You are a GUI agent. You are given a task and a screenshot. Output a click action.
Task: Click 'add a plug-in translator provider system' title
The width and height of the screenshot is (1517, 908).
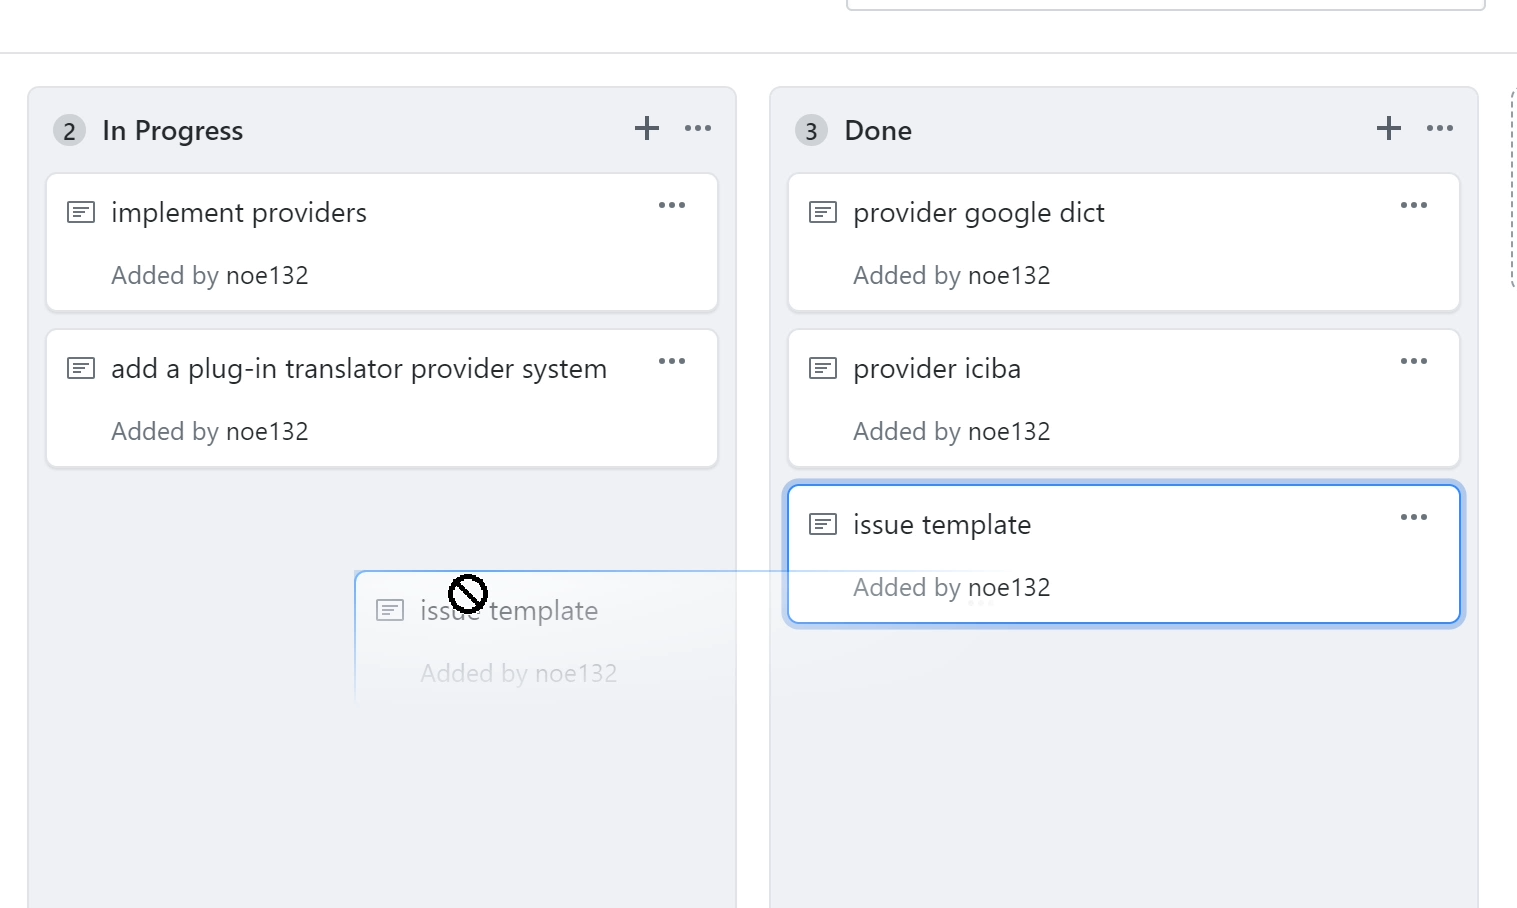[x=359, y=369]
